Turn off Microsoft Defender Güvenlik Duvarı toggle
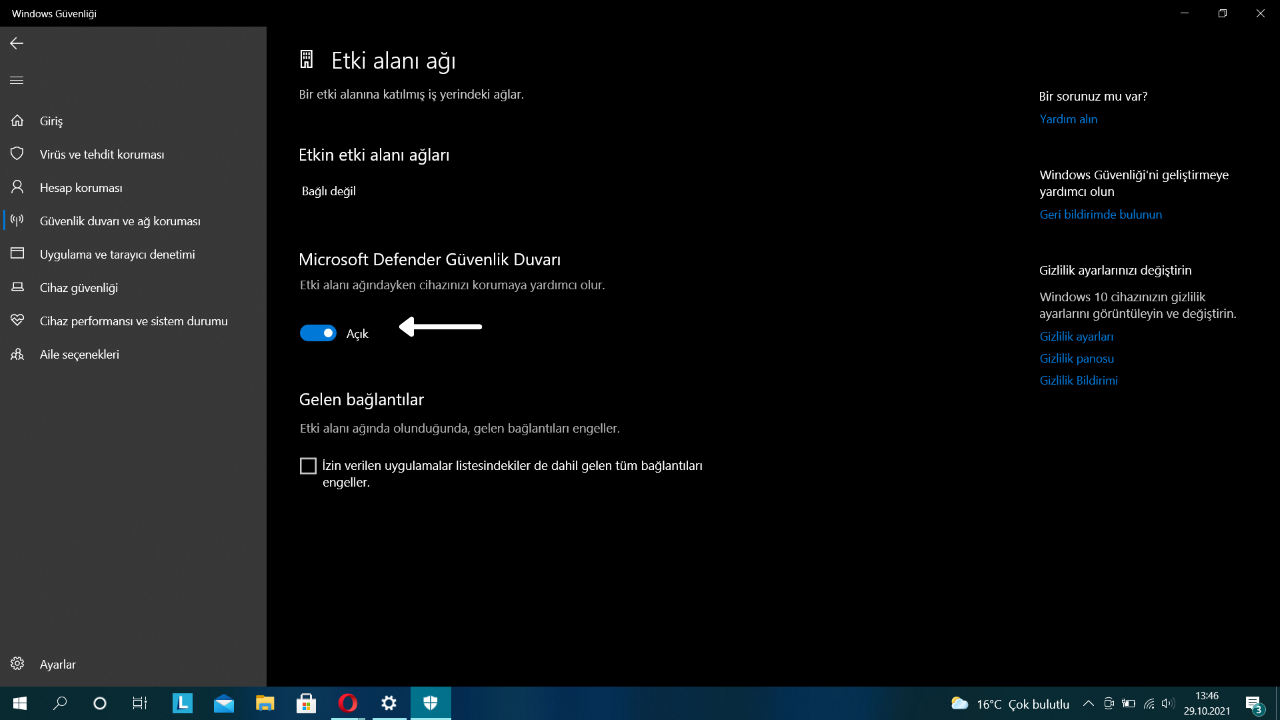The image size is (1280, 720). point(318,333)
